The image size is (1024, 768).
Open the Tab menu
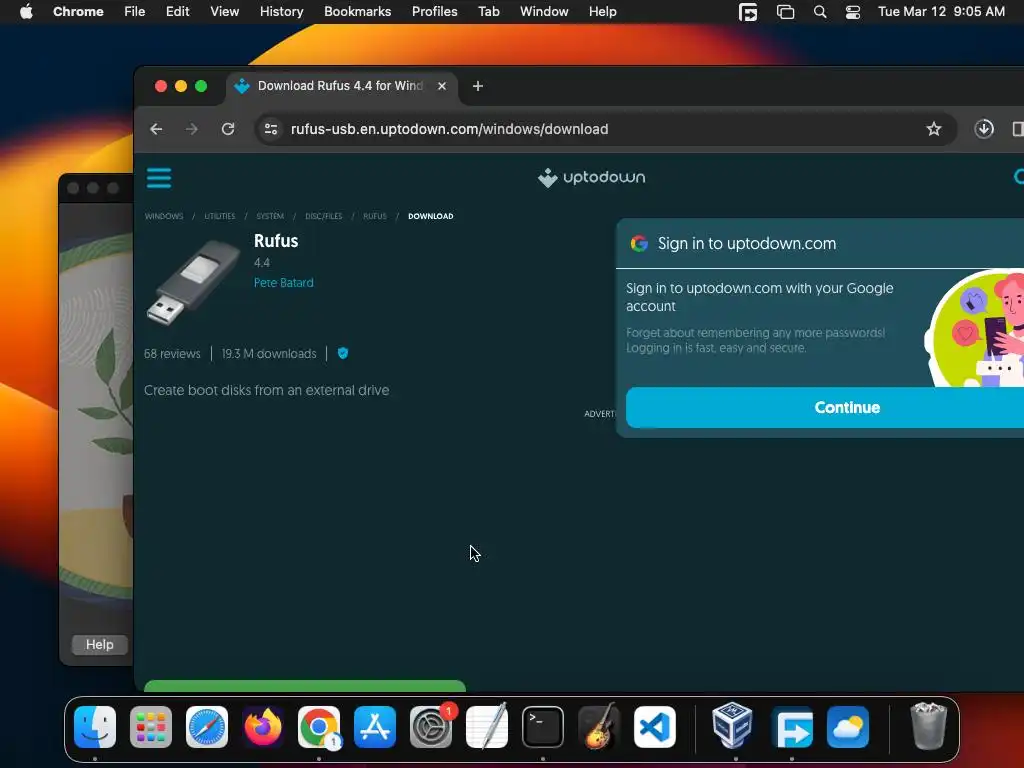pyautogui.click(x=488, y=12)
